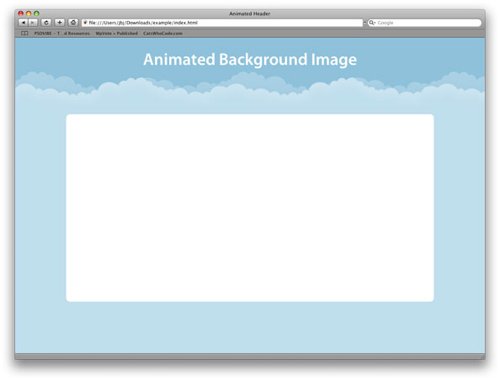This screenshot has height=380, width=500.
Task: Focus the Google search field
Action: (x=424, y=23)
